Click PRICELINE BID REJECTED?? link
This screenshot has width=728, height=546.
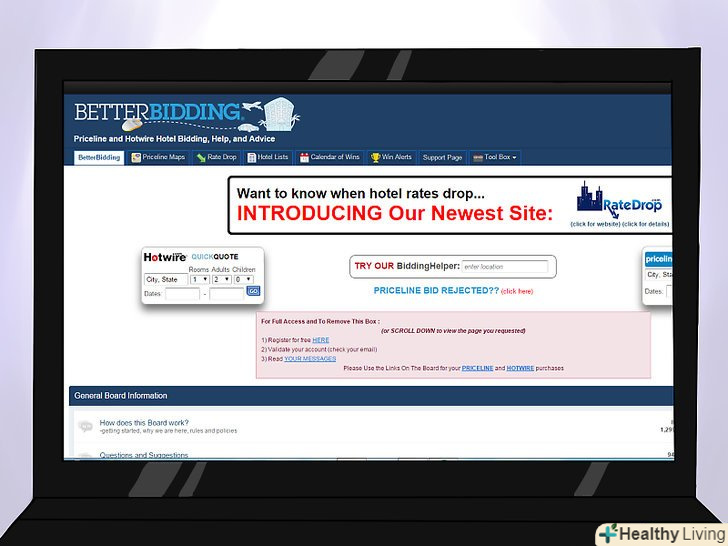click(436, 291)
